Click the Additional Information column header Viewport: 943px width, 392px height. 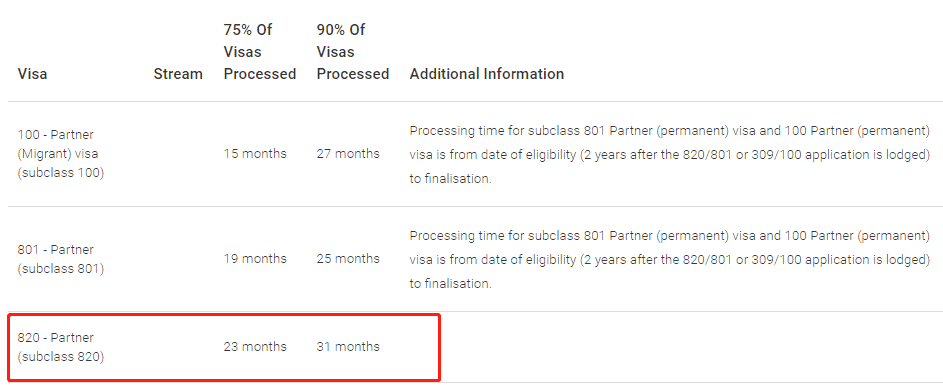(x=487, y=74)
